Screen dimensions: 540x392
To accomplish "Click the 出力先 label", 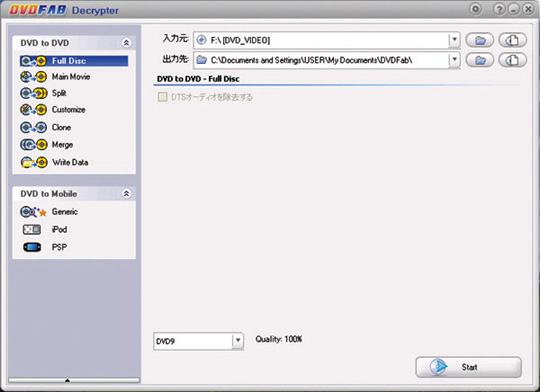I will pyautogui.click(x=175, y=59).
